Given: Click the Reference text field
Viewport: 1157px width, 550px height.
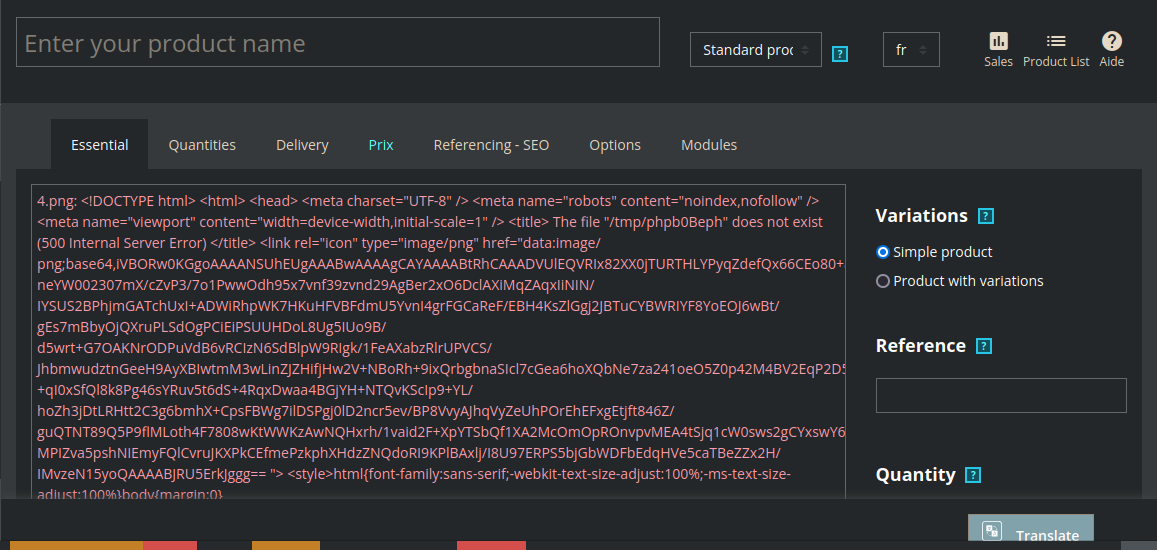Looking at the screenshot, I should 1001,395.
